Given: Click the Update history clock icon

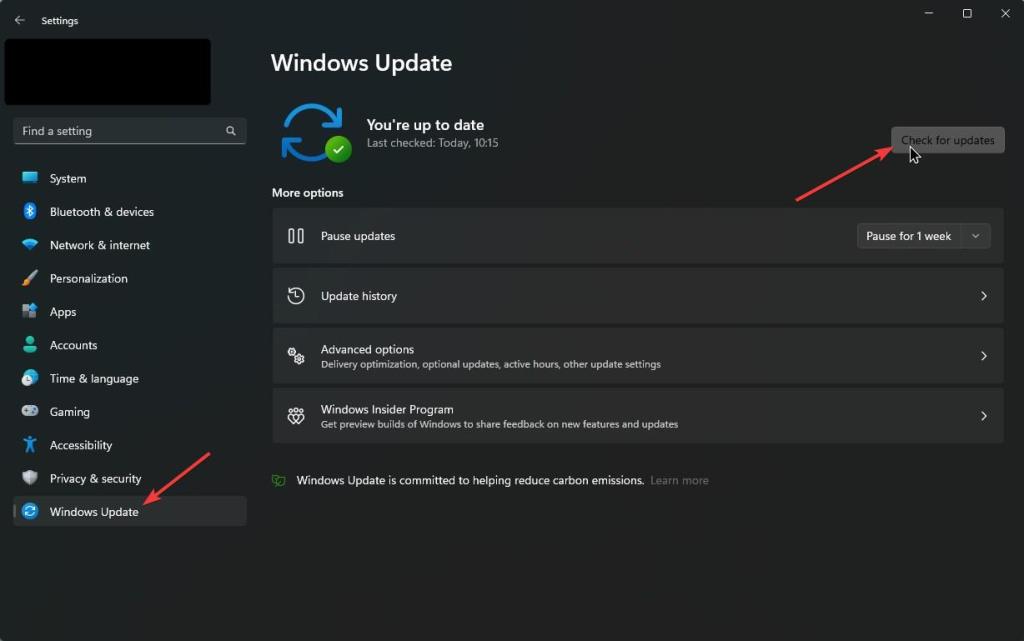Looking at the screenshot, I should coord(296,296).
